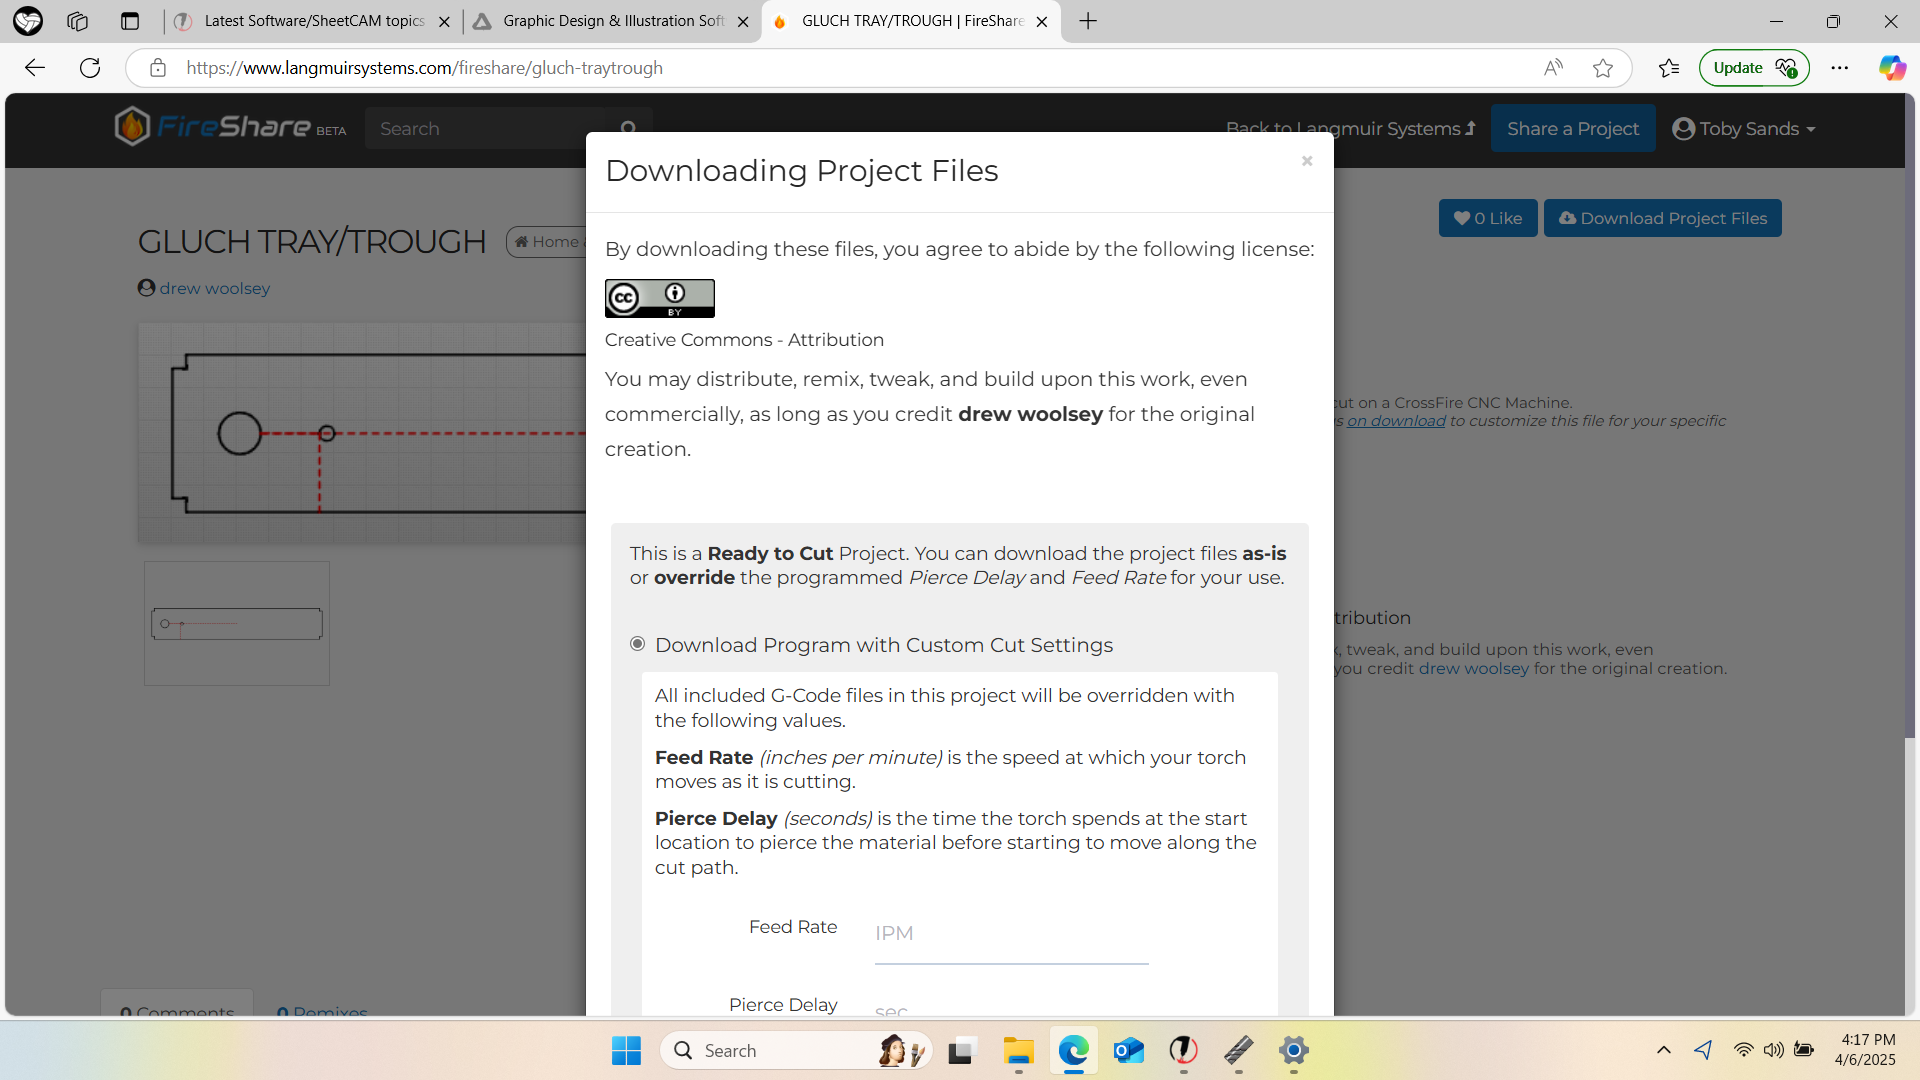This screenshot has height=1080, width=1920.
Task: Open the Favorites list icon
Action: 1668,68
